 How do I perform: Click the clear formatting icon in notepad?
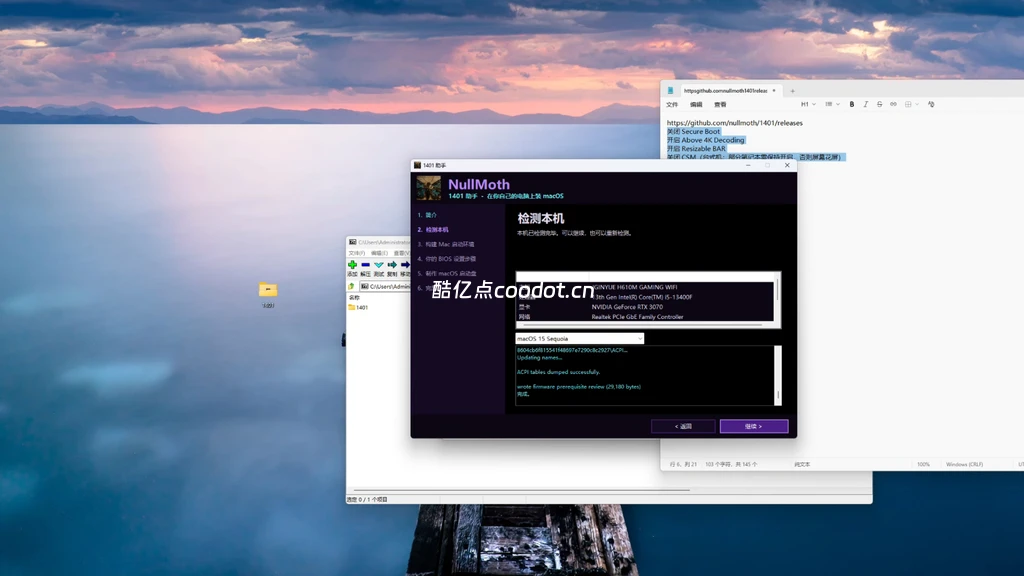coord(931,104)
